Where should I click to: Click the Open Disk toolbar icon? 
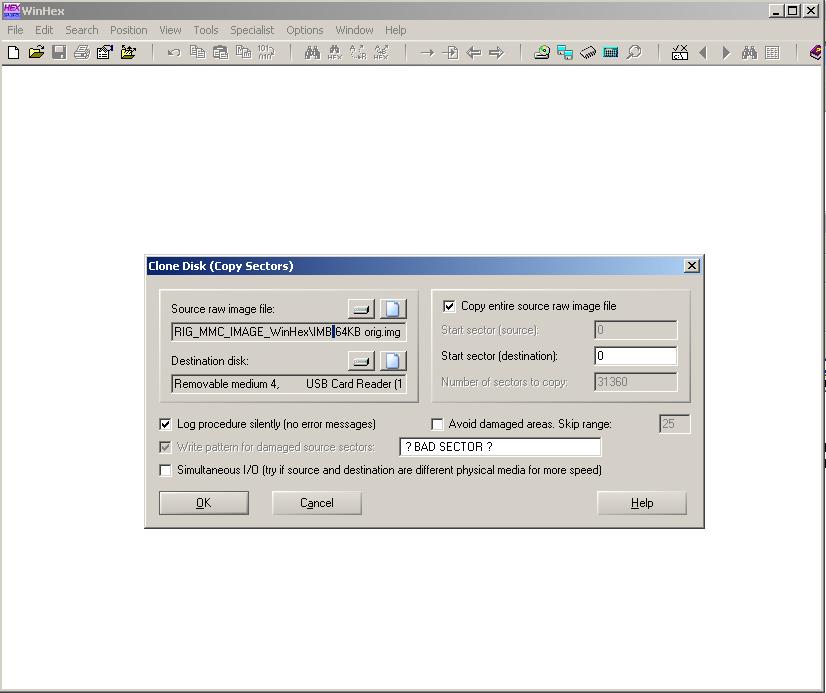coord(542,52)
